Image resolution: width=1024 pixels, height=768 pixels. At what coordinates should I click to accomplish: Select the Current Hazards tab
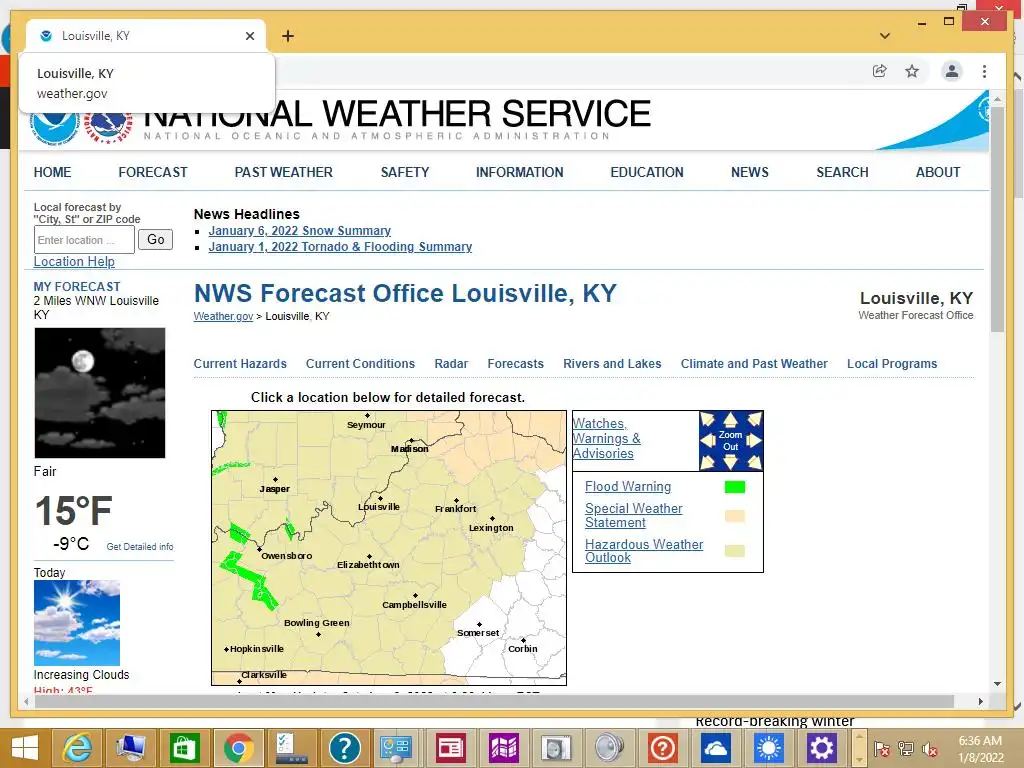point(240,364)
